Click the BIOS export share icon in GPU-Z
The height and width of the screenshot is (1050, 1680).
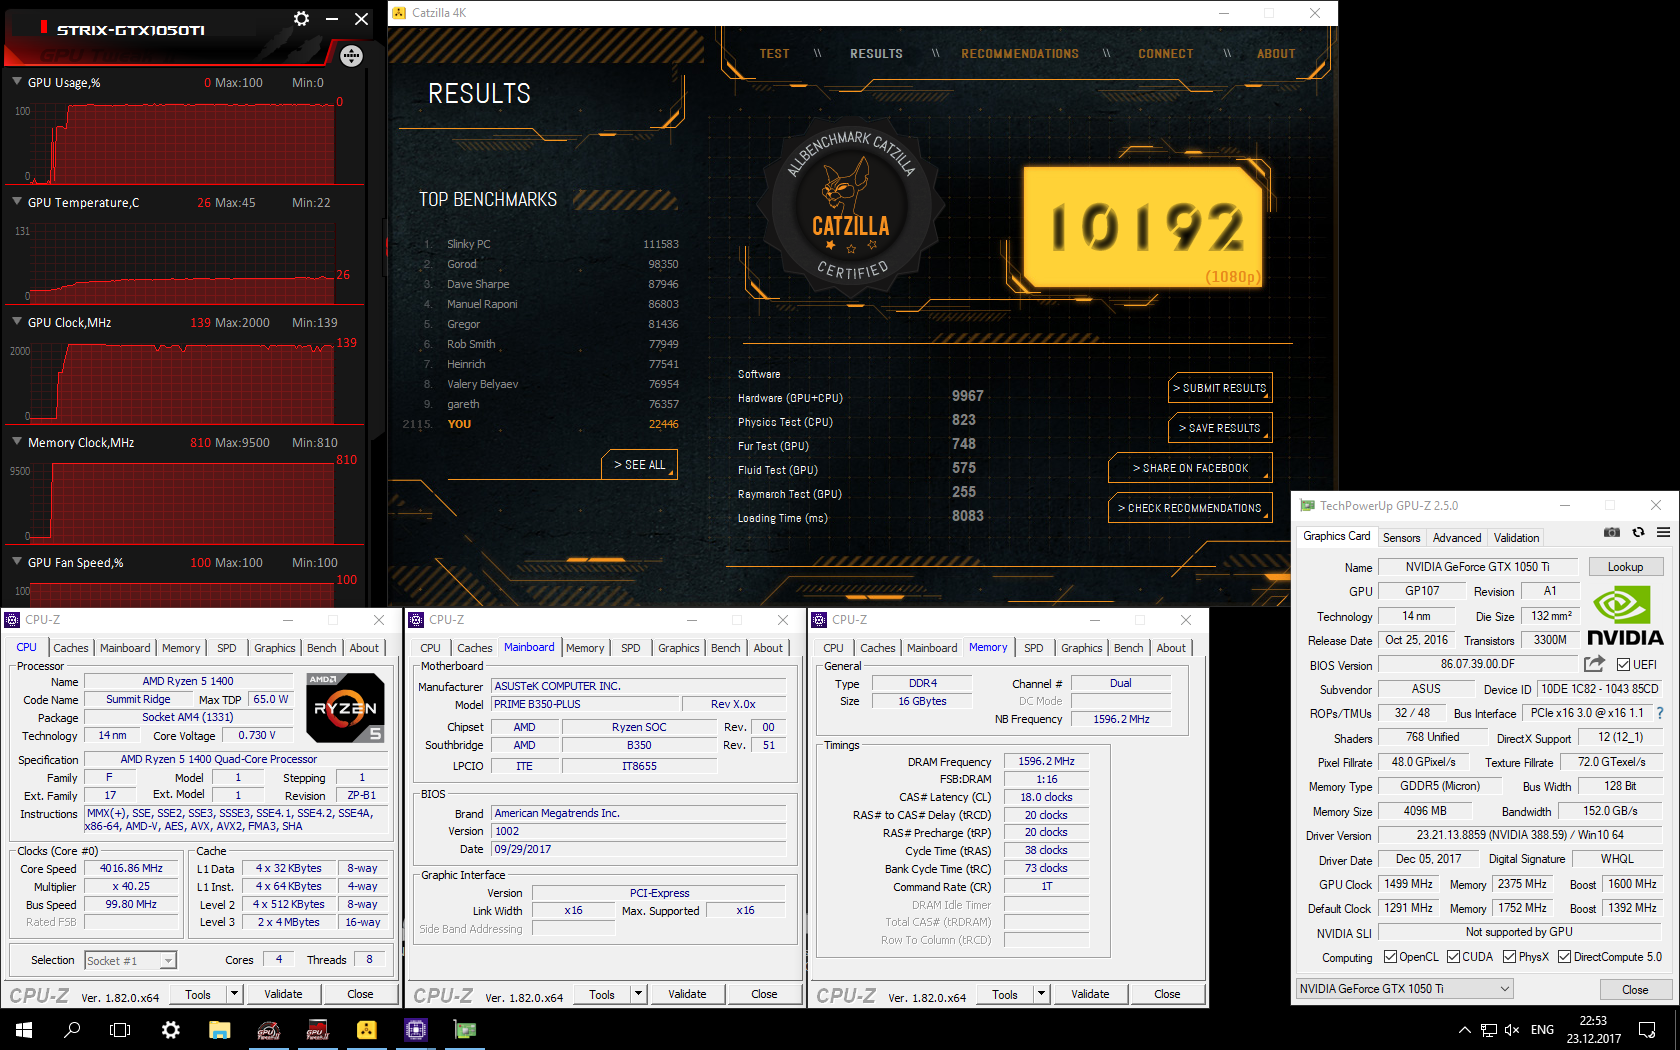click(x=1594, y=664)
